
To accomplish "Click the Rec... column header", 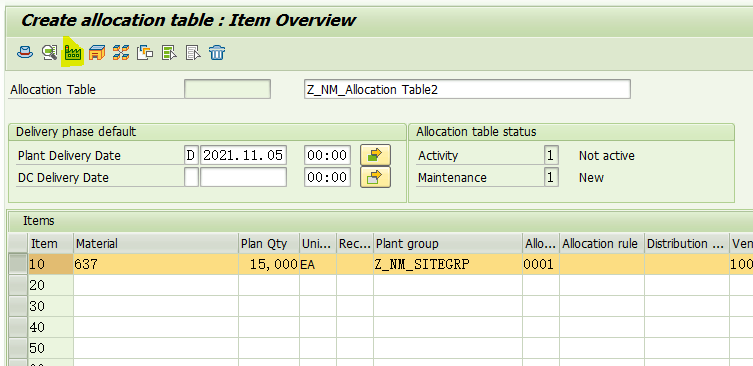I will coord(355,243).
